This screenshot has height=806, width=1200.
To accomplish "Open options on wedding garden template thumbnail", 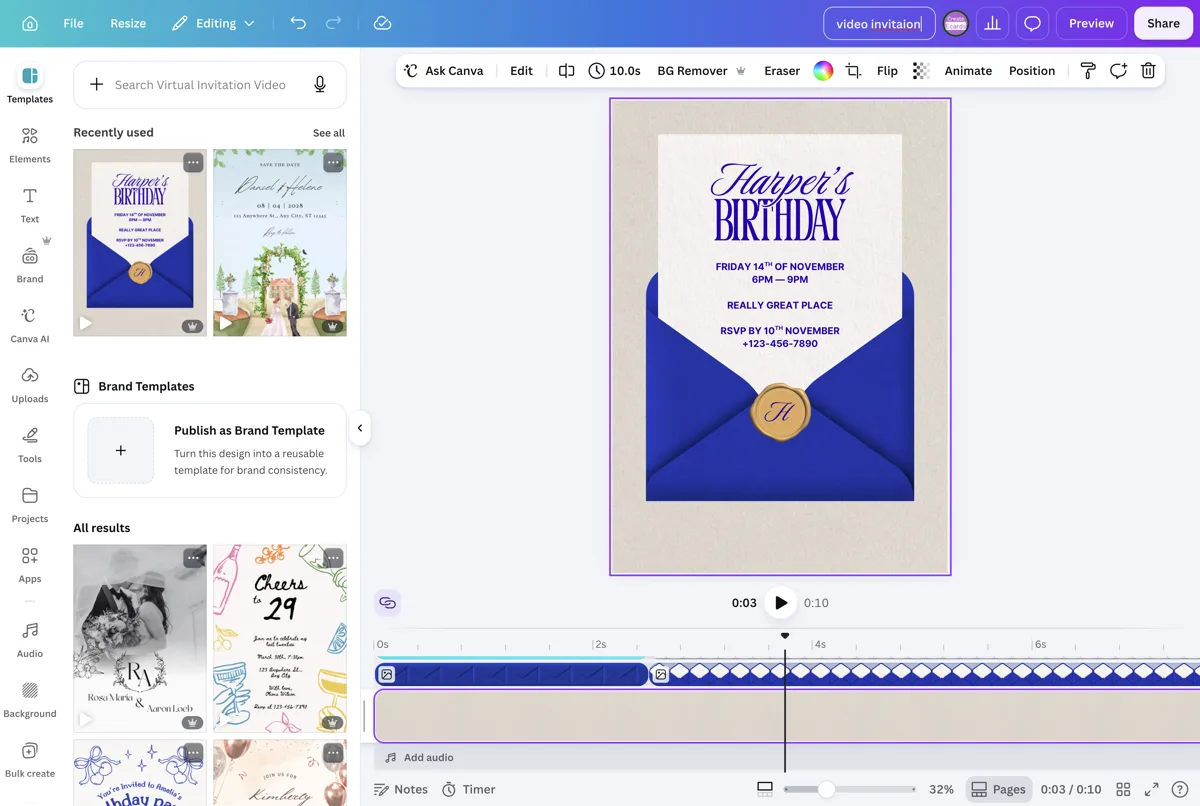I will click(333, 162).
